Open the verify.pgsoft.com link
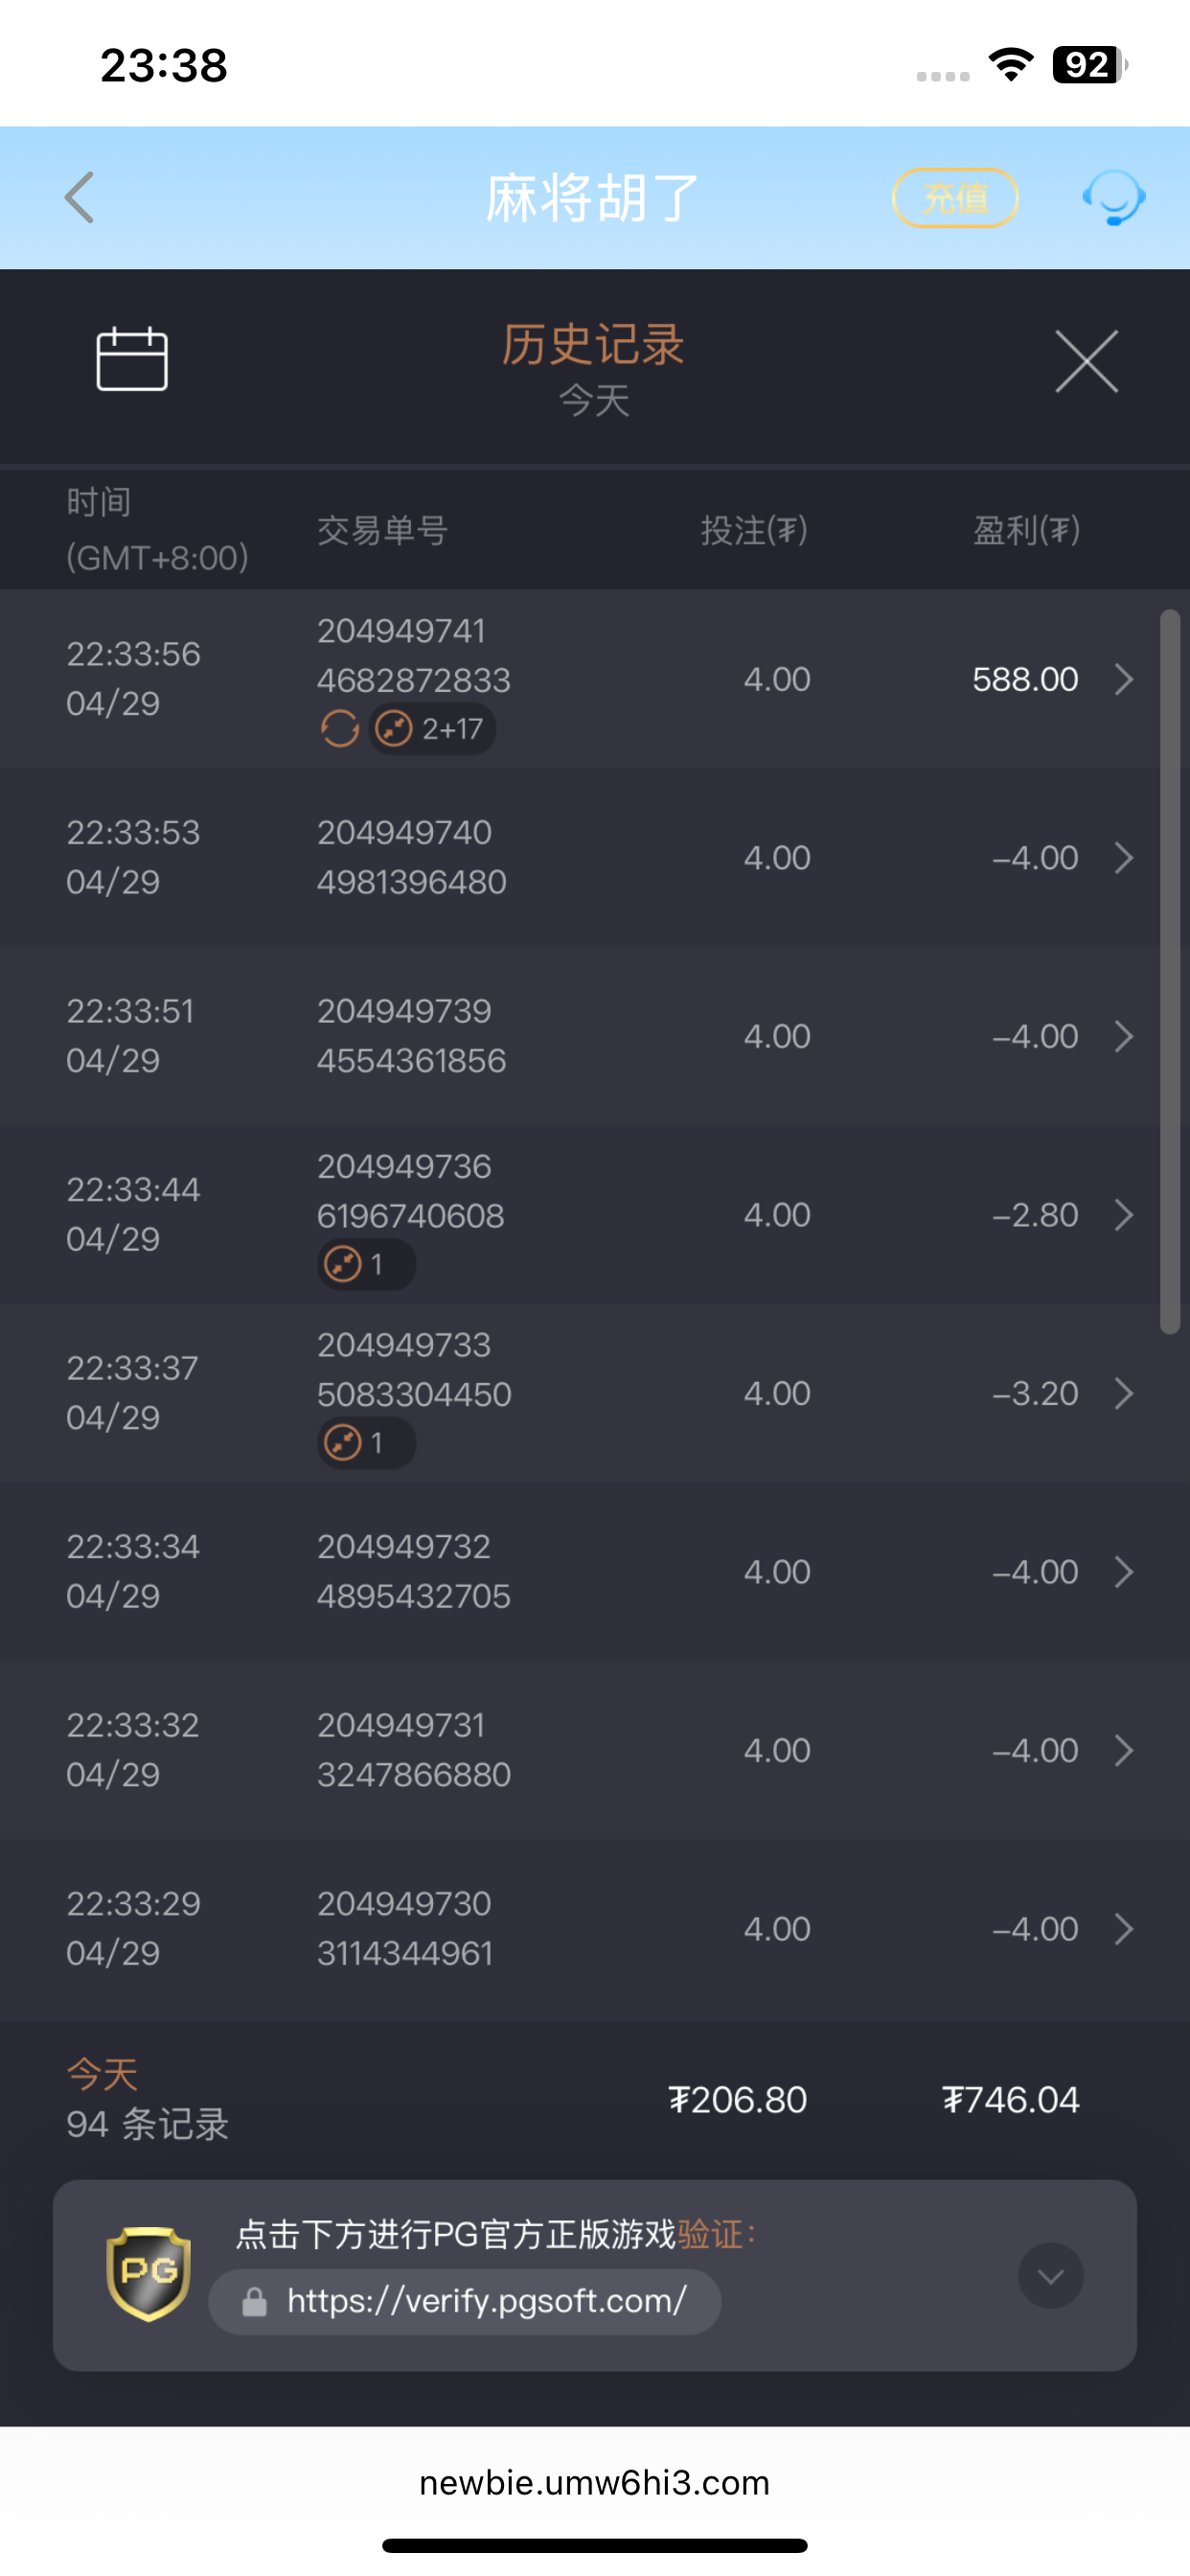Image resolution: width=1190 pixels, height=2576 pixels. 486,2302
